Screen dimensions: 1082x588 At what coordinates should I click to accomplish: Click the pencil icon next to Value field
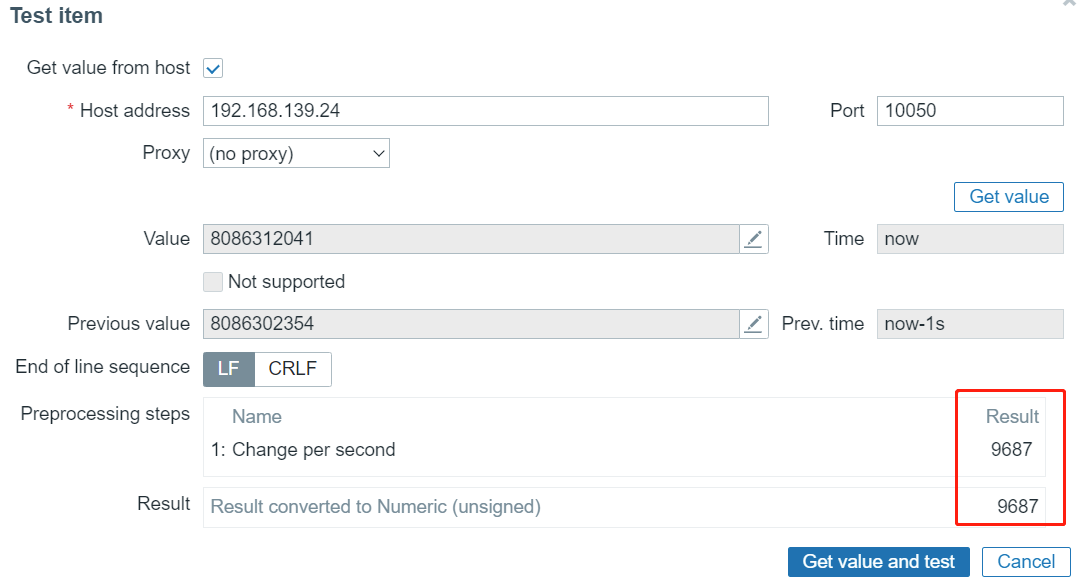click(754, 239)
